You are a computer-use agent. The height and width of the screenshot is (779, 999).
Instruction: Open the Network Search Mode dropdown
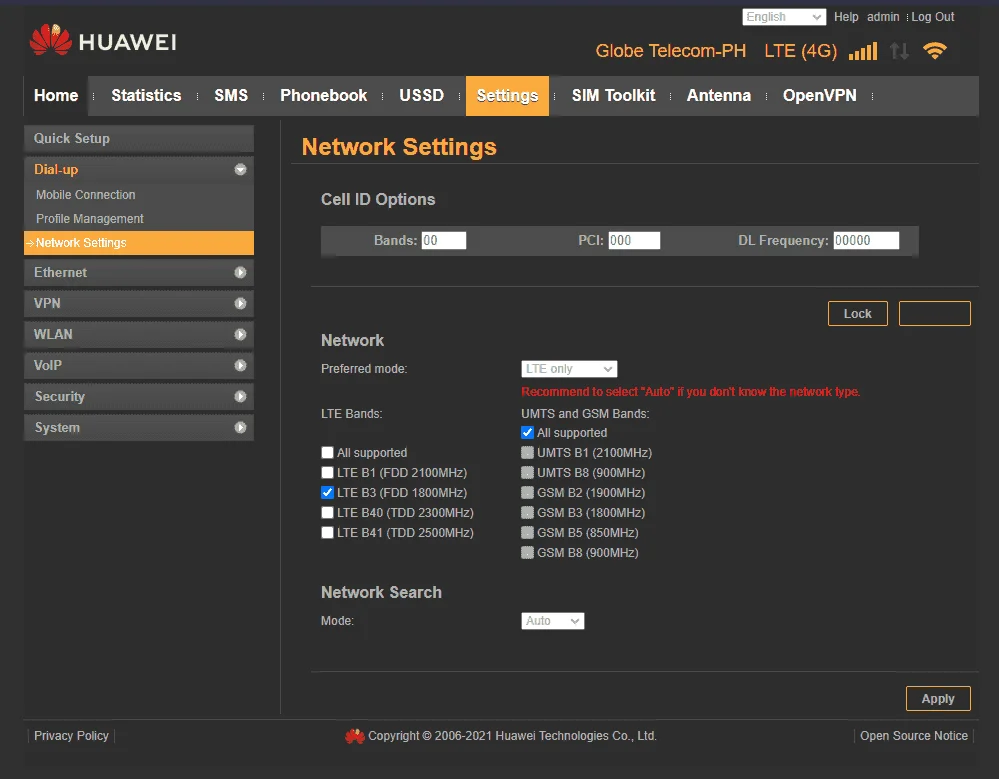pyautogui.click(x=552, y=621)
